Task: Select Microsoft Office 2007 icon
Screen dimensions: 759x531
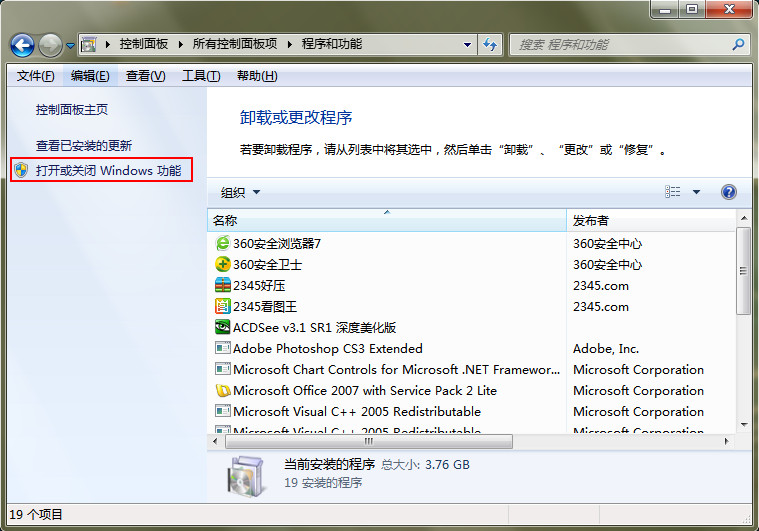Action: coord(222,390)
